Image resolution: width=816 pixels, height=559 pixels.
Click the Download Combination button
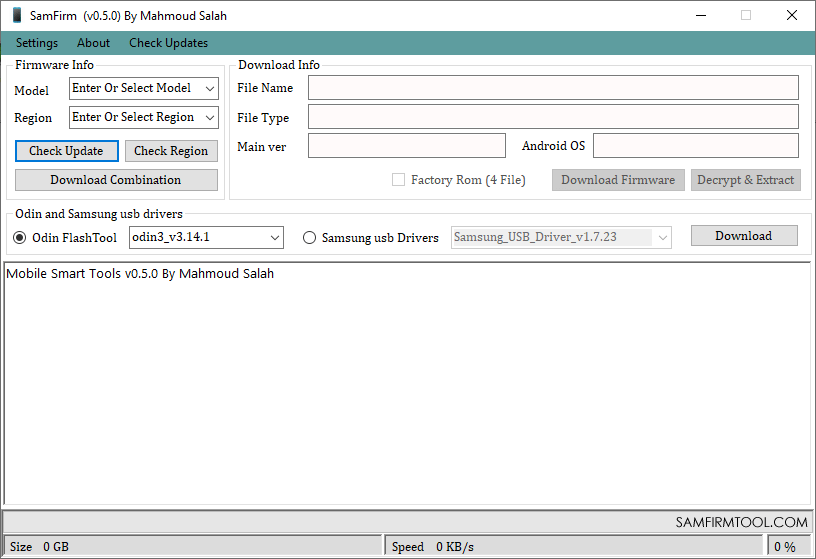[x=116, y=180]
